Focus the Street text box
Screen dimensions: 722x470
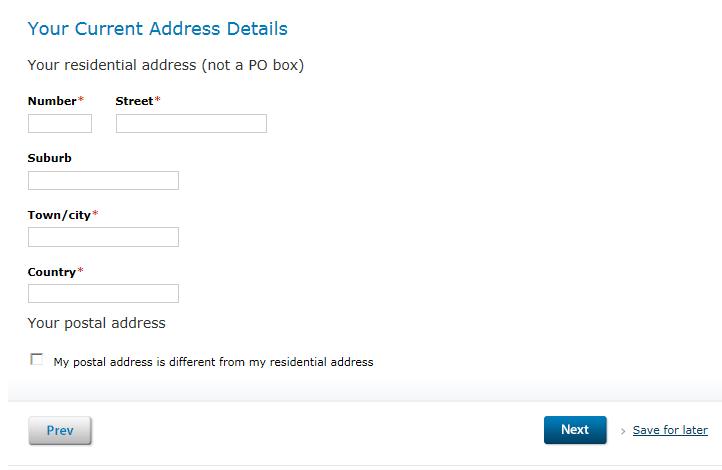[x=191, y=123]
